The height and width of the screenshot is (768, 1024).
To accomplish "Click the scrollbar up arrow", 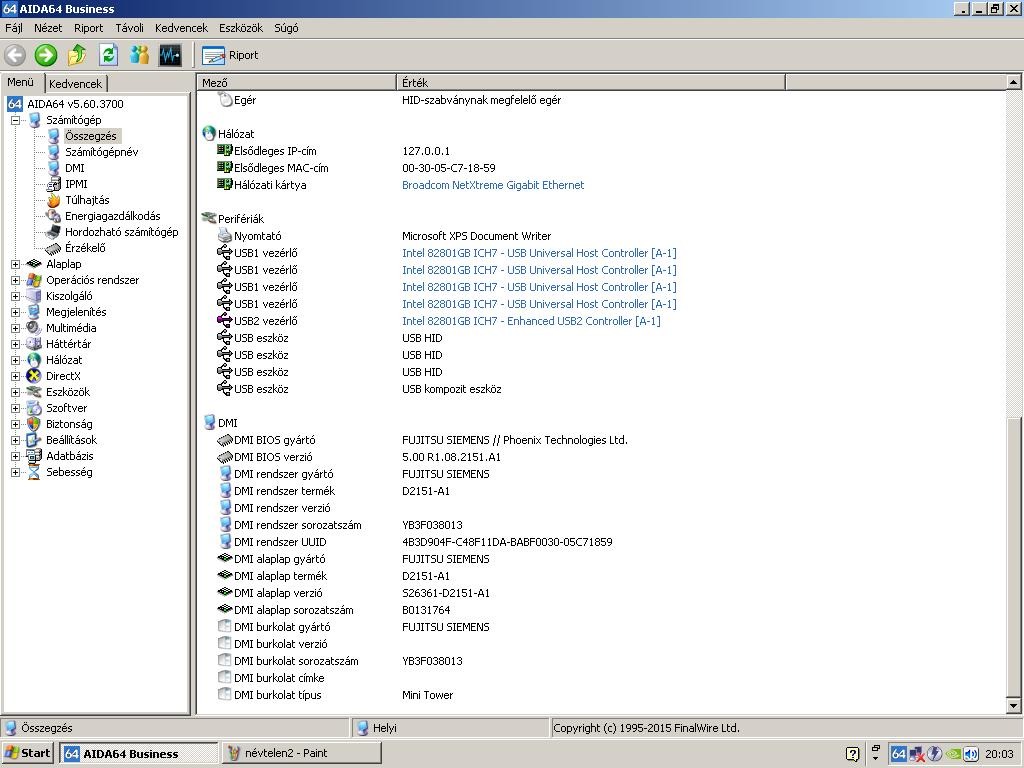I will (1013, 82).
